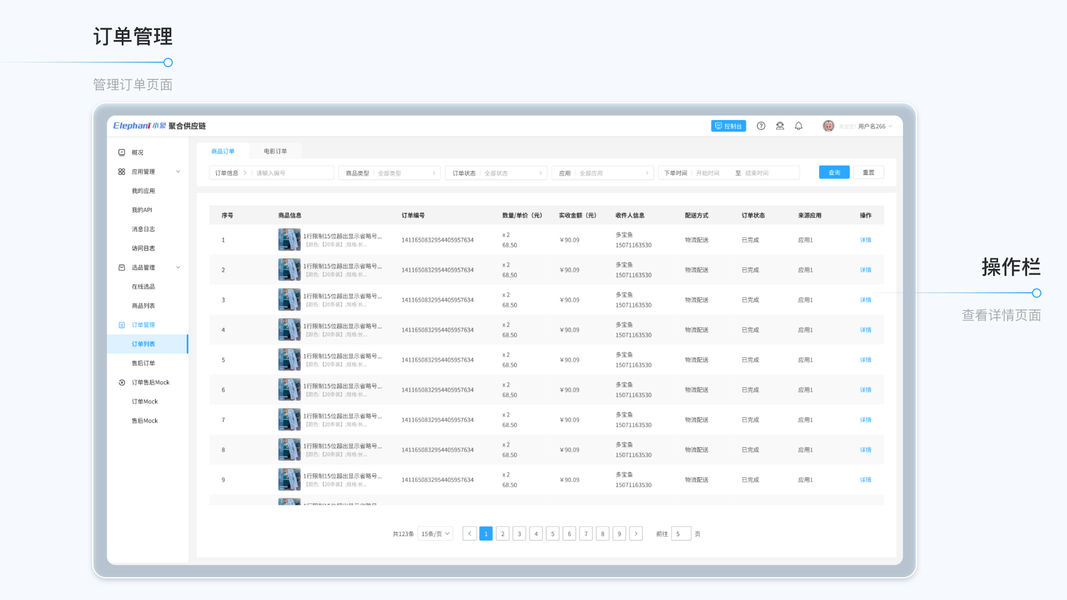Open the customer service headset icon

pos(780,126)
